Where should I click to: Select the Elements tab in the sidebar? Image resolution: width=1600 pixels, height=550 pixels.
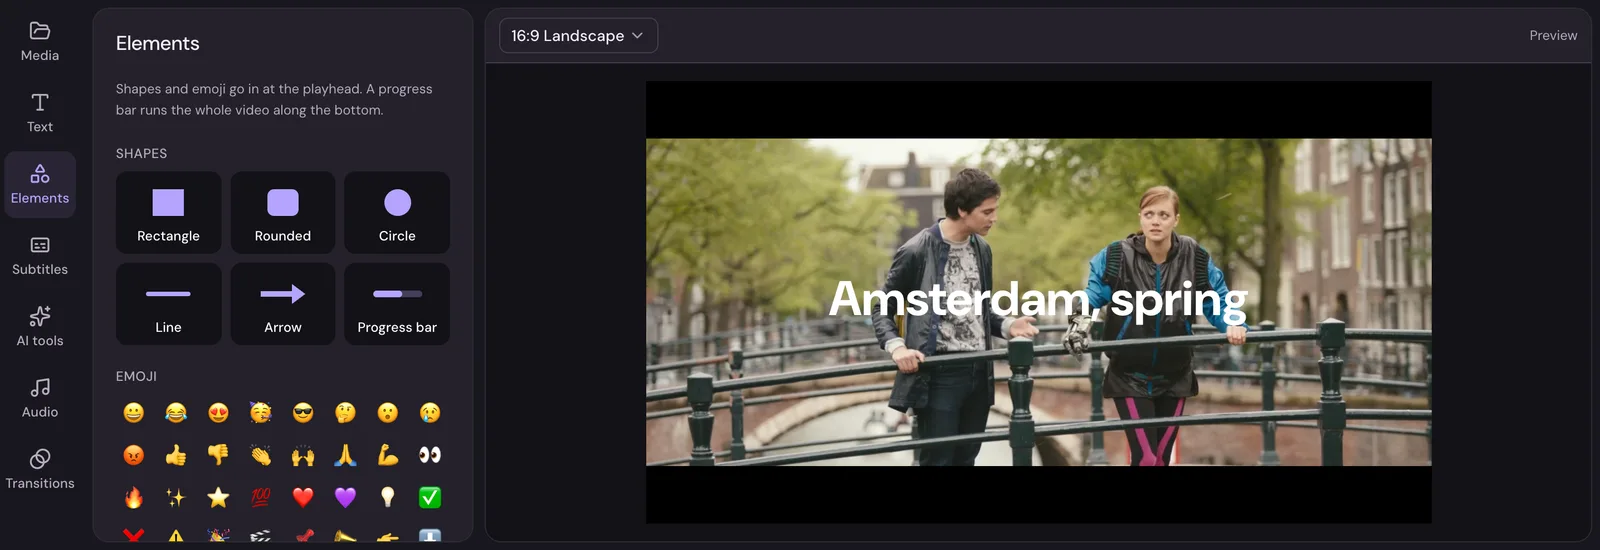click(x=40, y=185)
